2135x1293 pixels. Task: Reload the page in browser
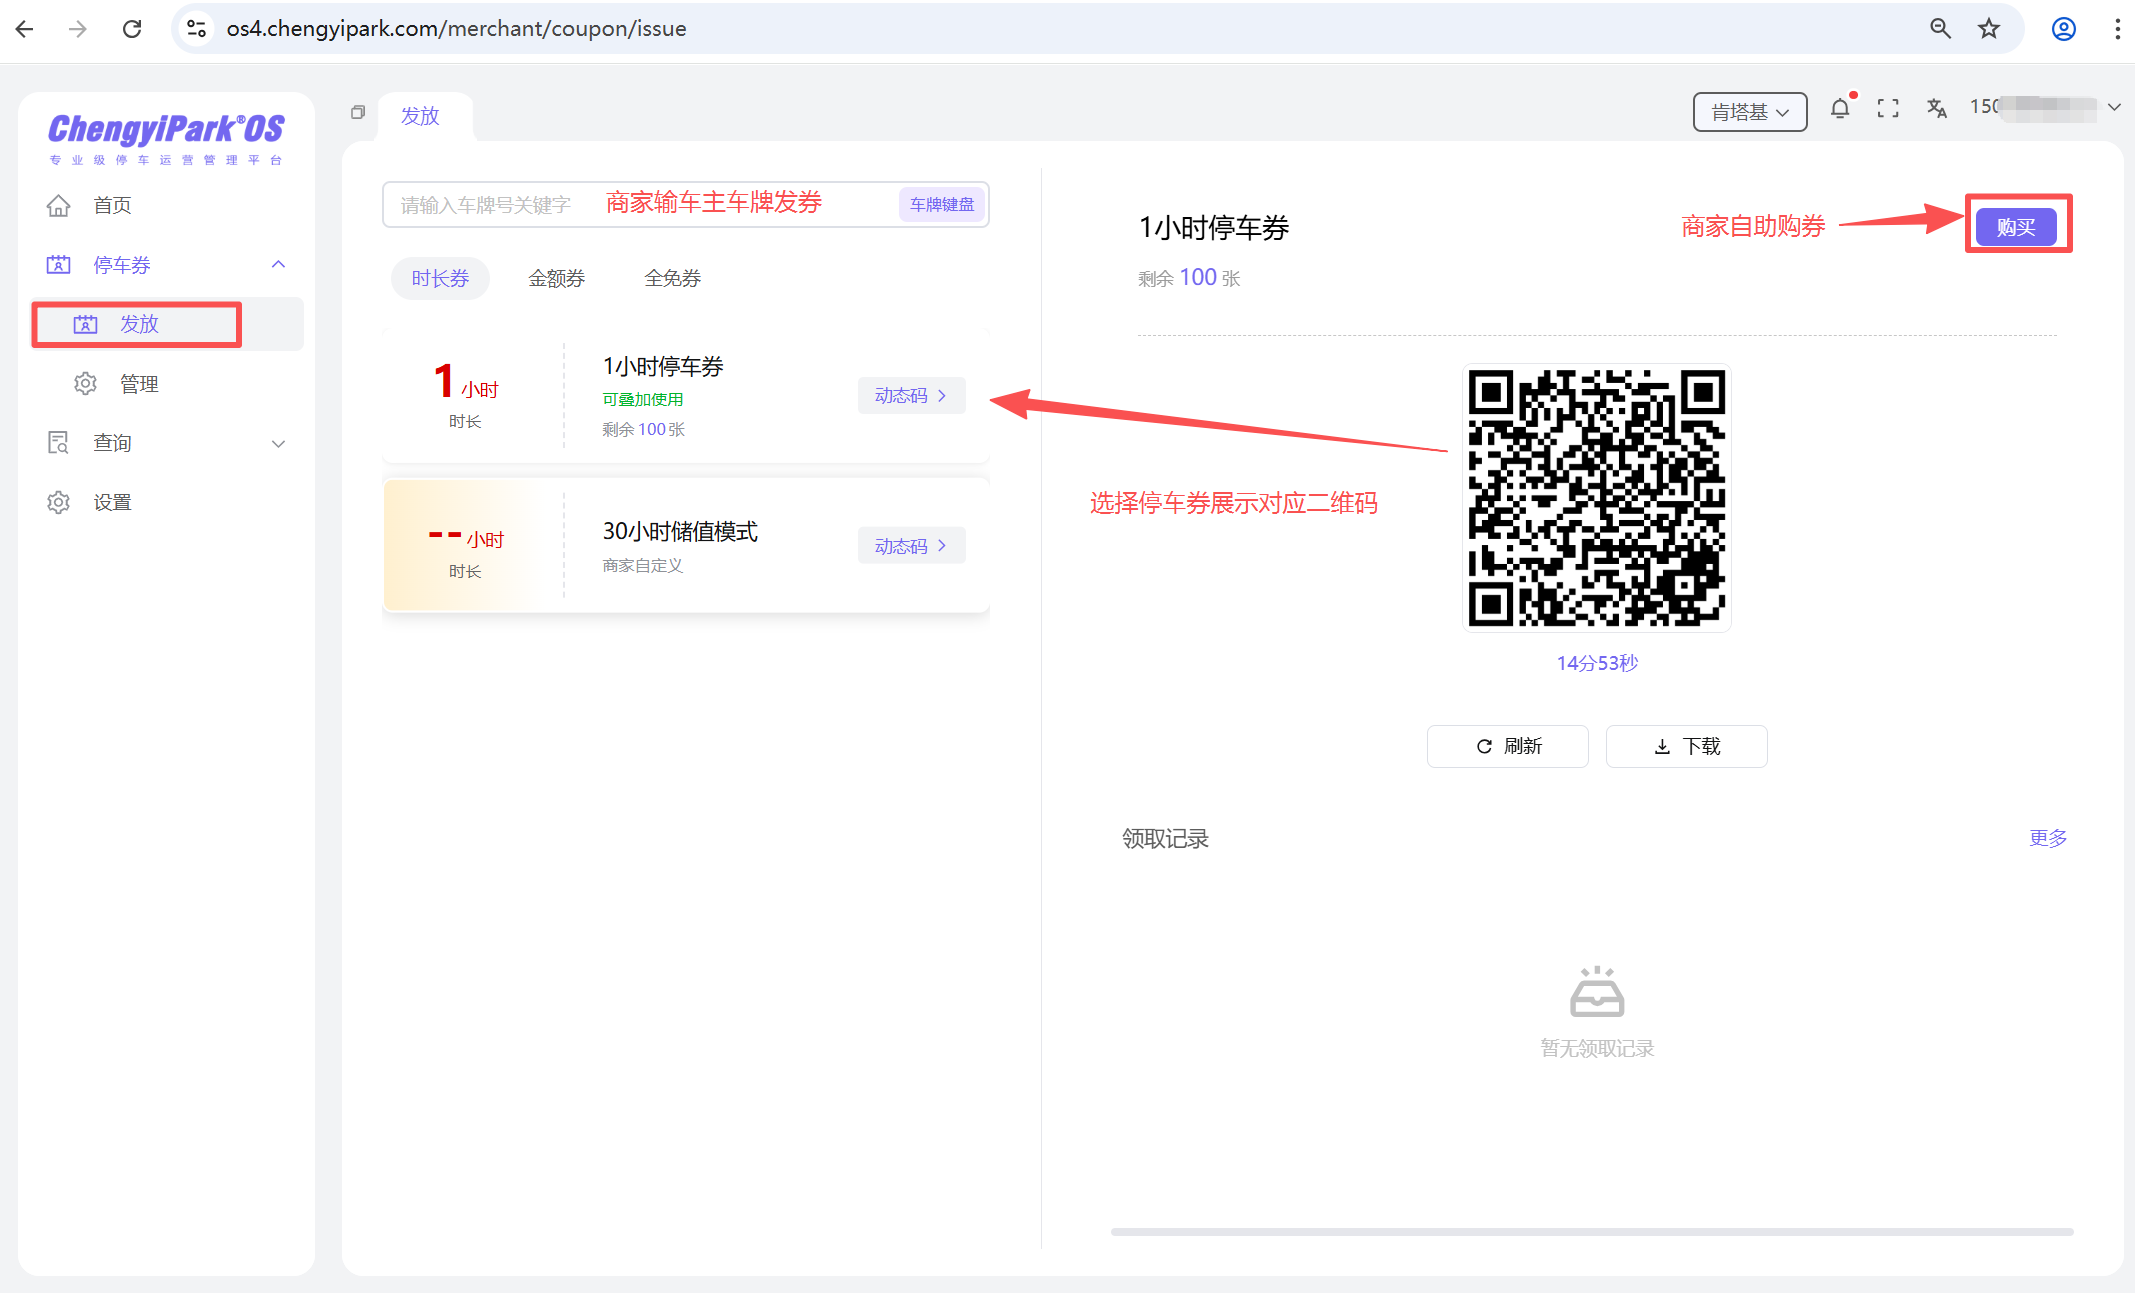coord(132,29)
